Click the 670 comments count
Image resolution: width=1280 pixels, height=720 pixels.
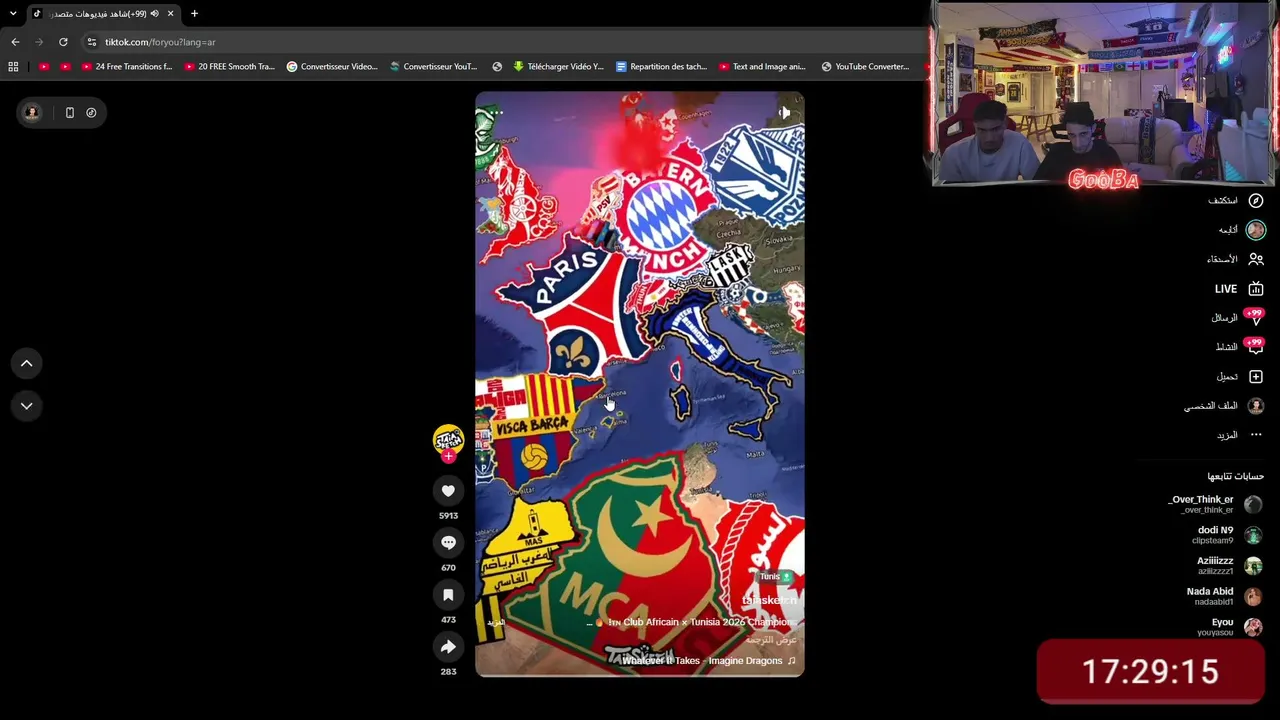pos(448,568)
